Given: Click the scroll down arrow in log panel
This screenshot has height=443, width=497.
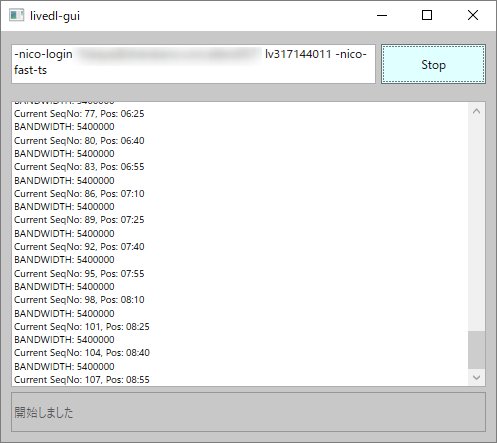Looking at the screenshot, I should tap(476, 377).
